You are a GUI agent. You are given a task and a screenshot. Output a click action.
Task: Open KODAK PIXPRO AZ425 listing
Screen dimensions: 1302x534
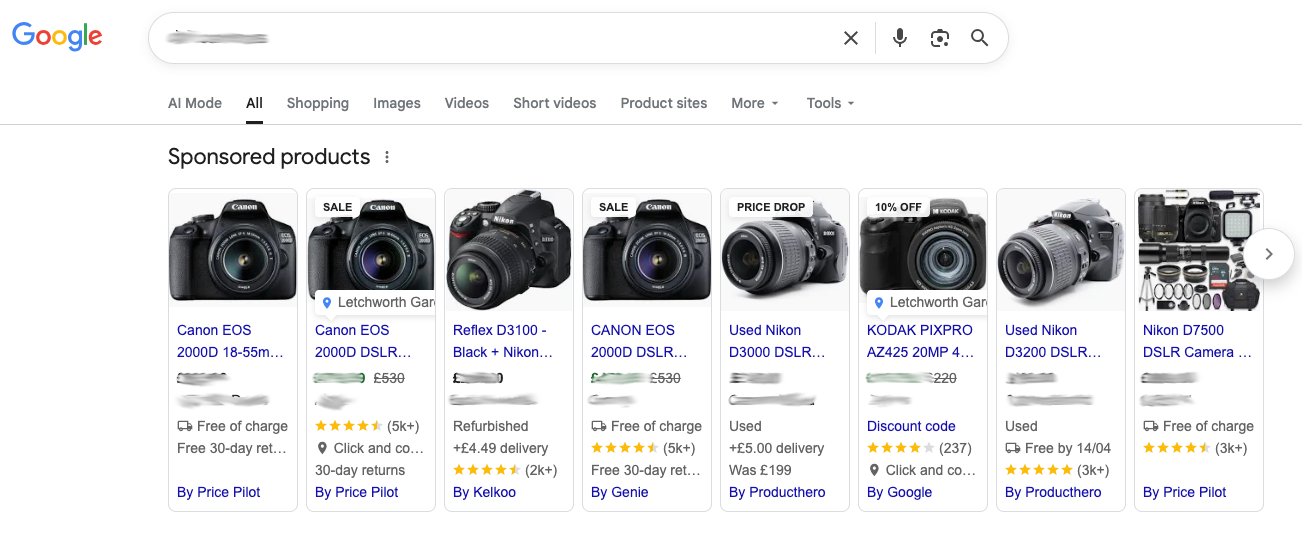[x=921, y=341]
